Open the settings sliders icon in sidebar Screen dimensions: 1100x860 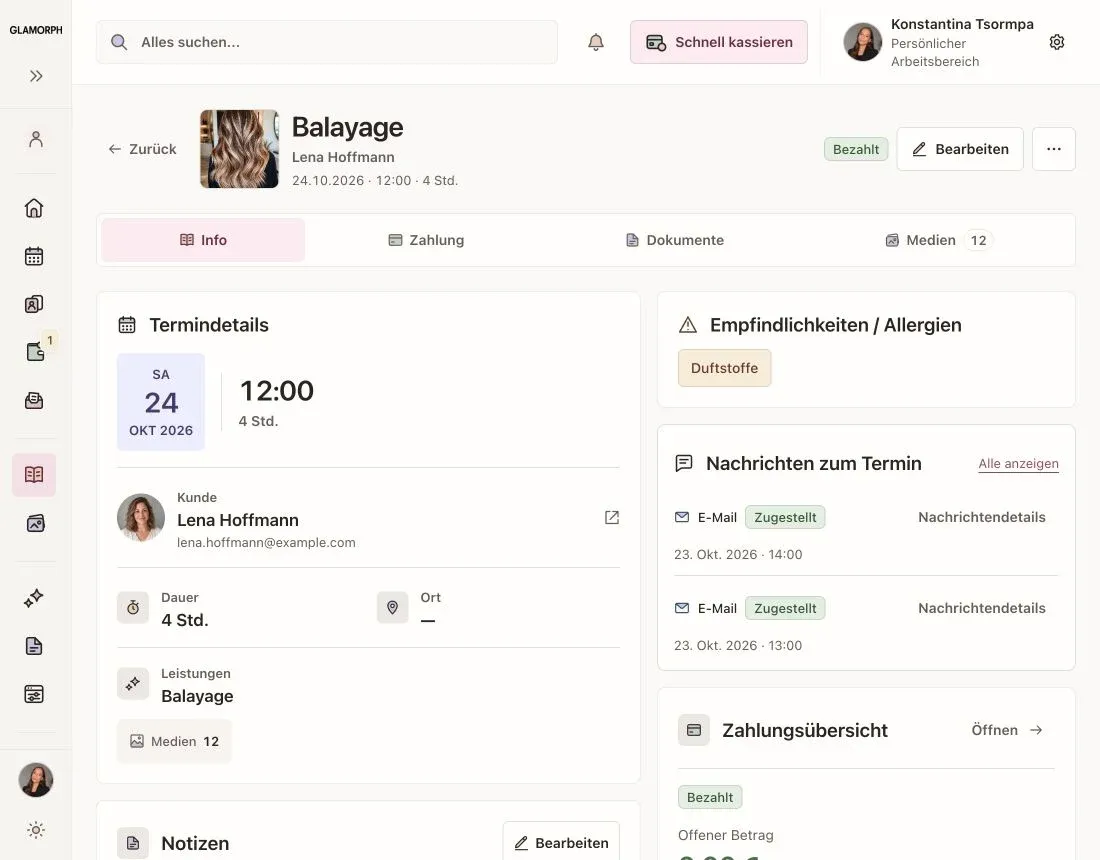click(x=34, y=694)
